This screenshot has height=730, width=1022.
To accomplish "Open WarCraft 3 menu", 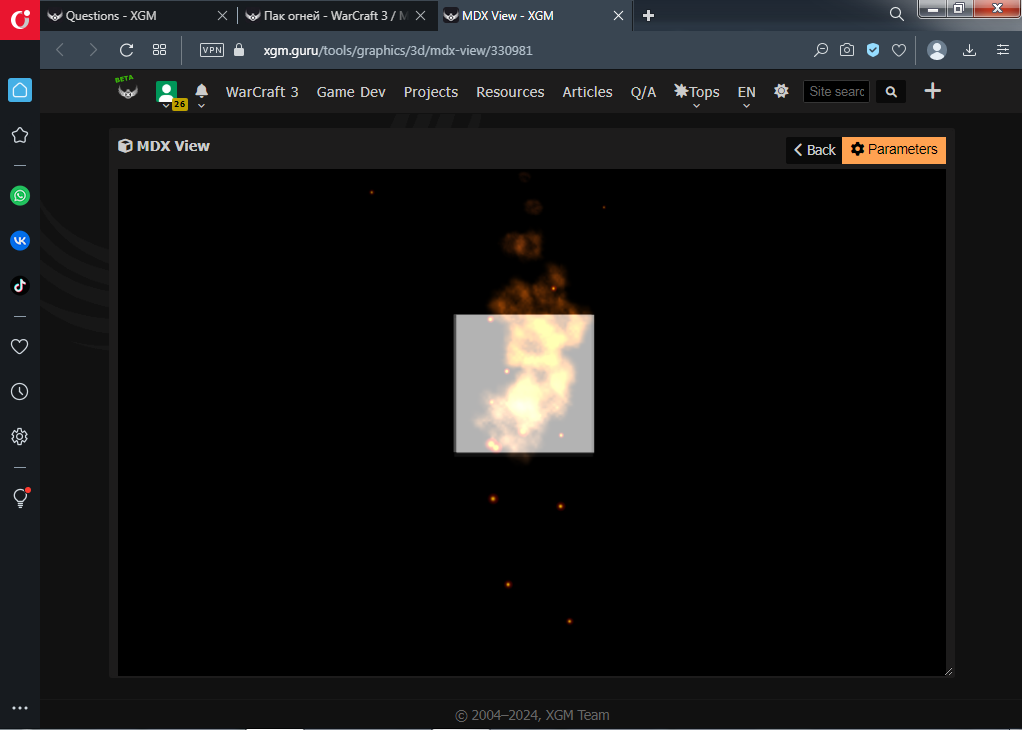I will tap(262, 92).
